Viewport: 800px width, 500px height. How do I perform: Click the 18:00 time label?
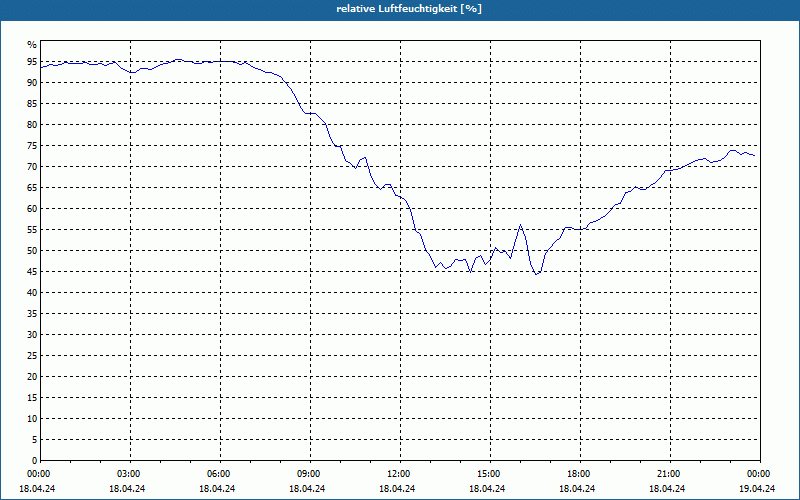[x=580, y=474]
